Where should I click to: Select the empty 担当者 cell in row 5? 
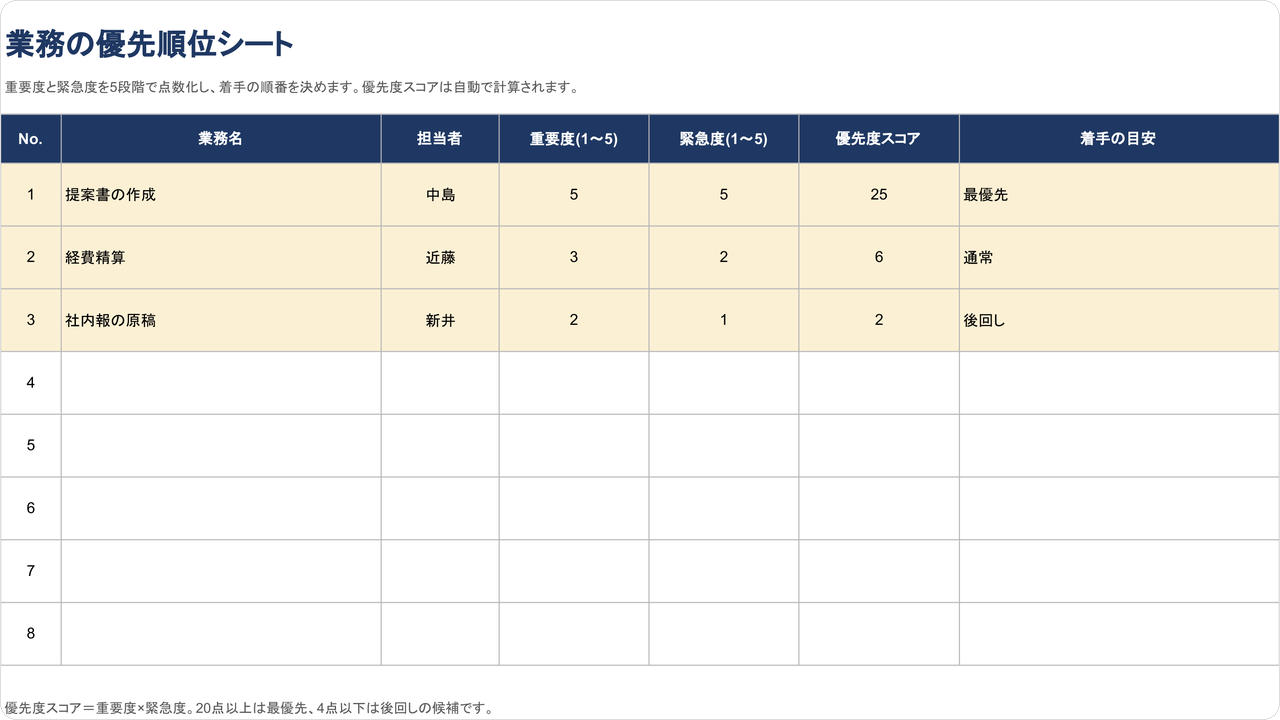[x=440, y=446]
